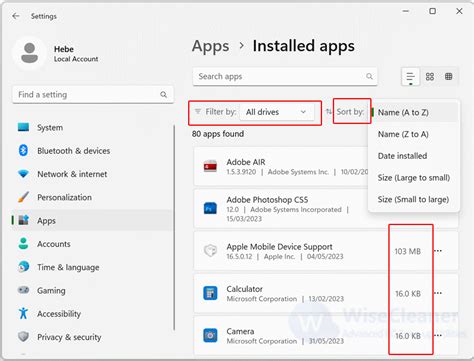Click the Camera app icon
Image resolution: width=474 pixels, height=361 pixels.
point(210,335)
